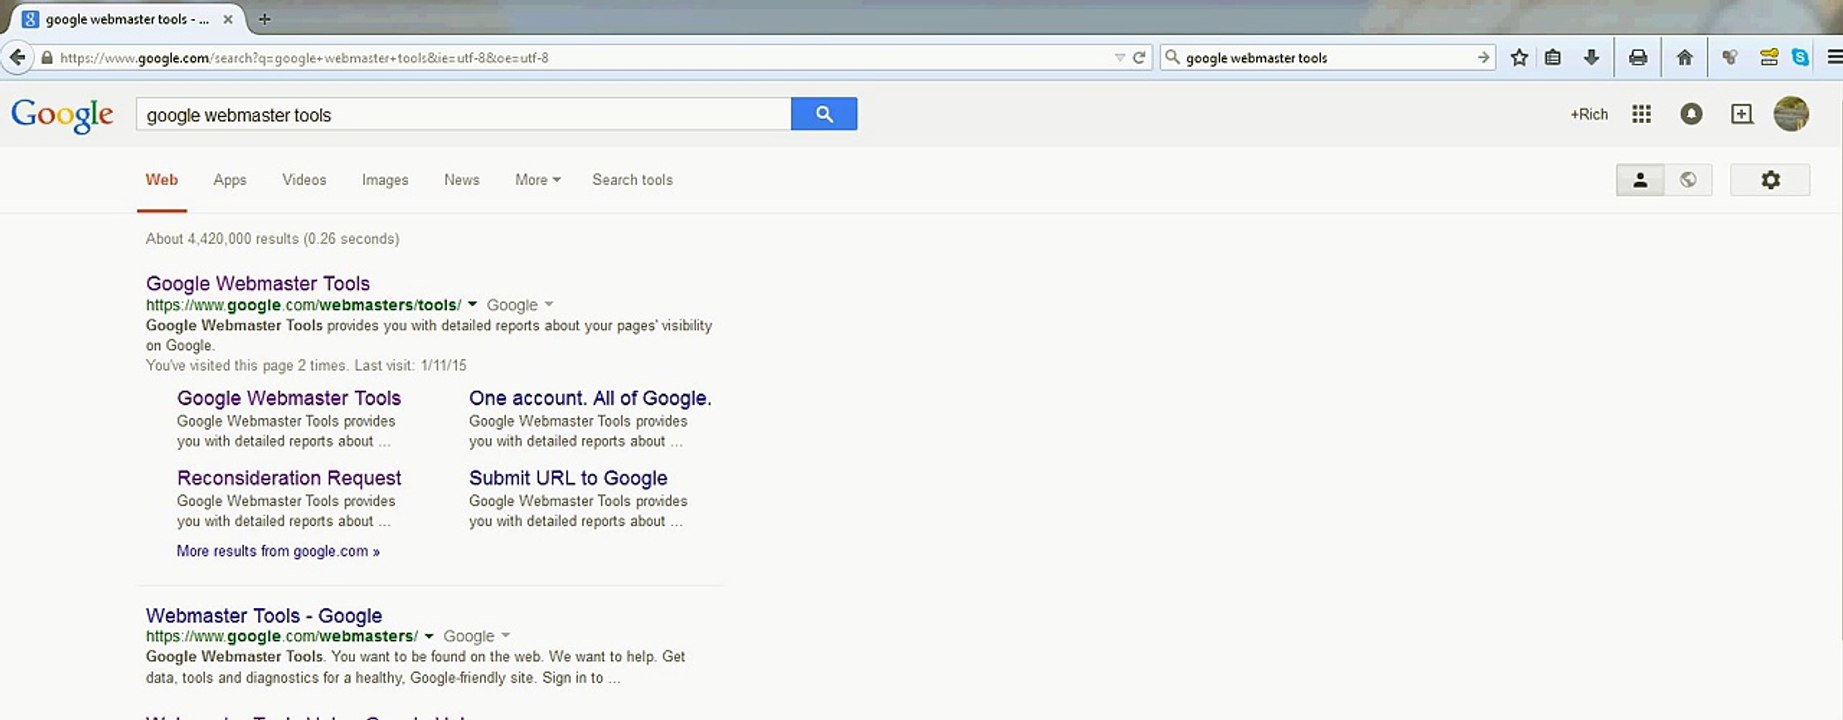
Task: Expand arrow next to google.com/webmasters/ URL
Action: coord(429,636)
